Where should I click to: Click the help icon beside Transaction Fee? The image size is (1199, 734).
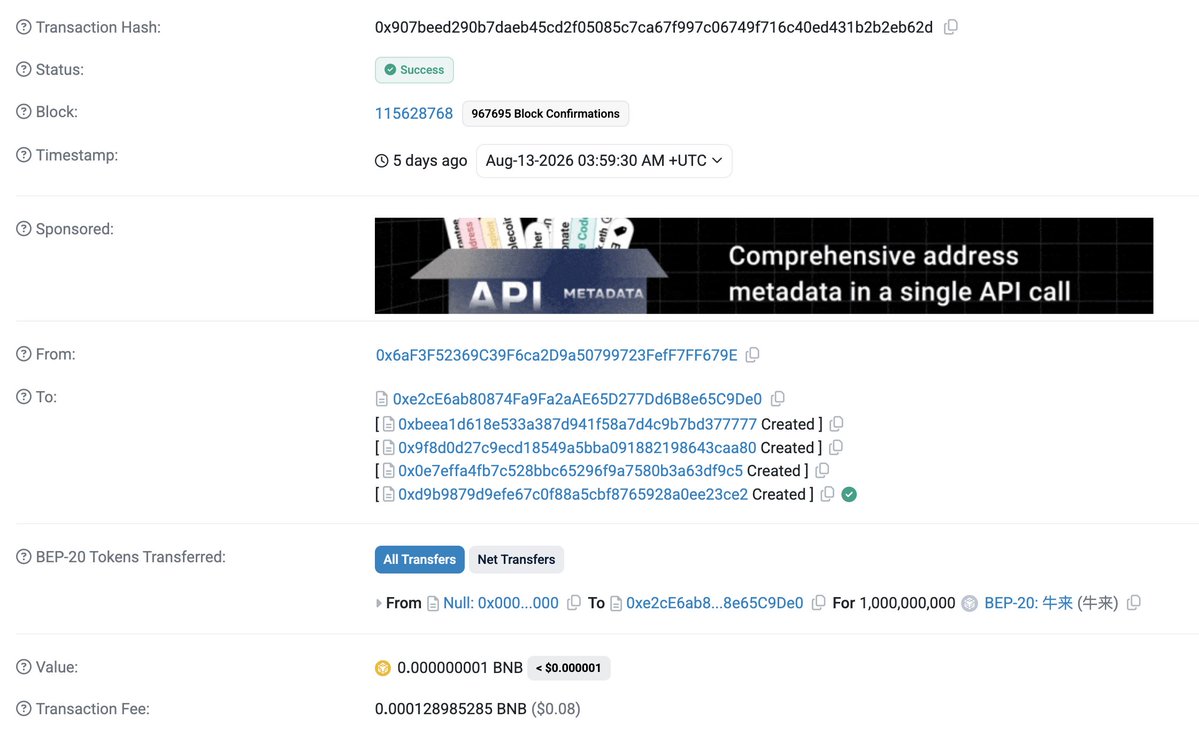coord(24,709)
